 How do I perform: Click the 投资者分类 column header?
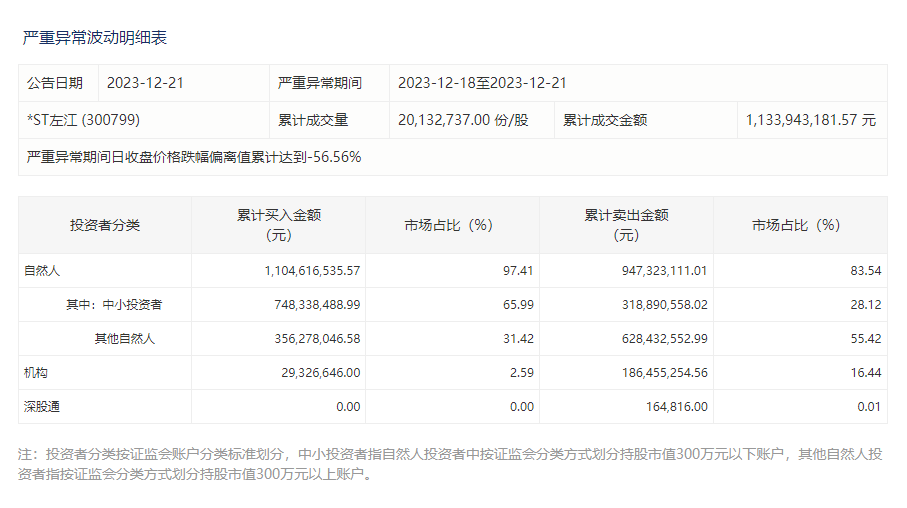click(105, 225)
